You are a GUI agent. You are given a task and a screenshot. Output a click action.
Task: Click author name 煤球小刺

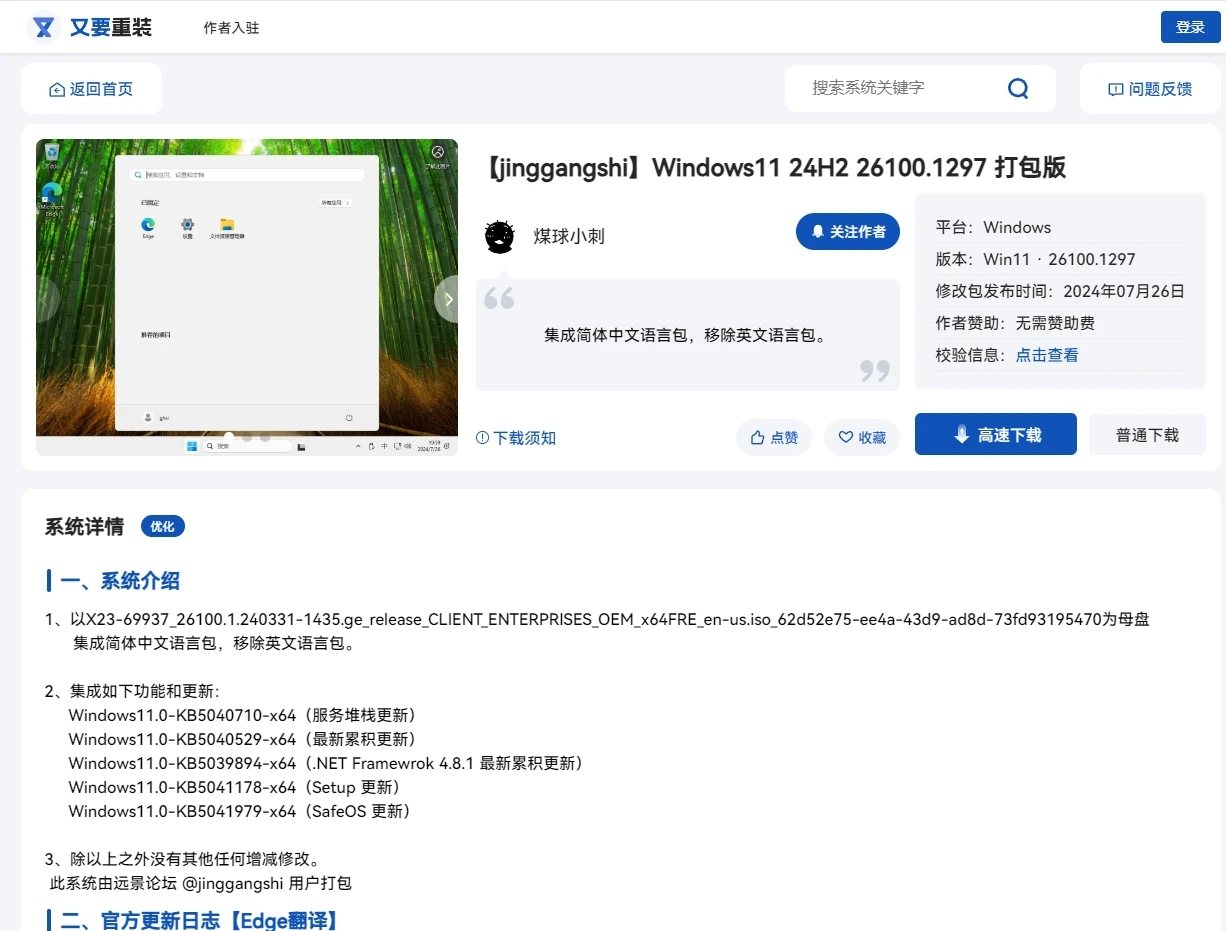(x=569, y=236)
